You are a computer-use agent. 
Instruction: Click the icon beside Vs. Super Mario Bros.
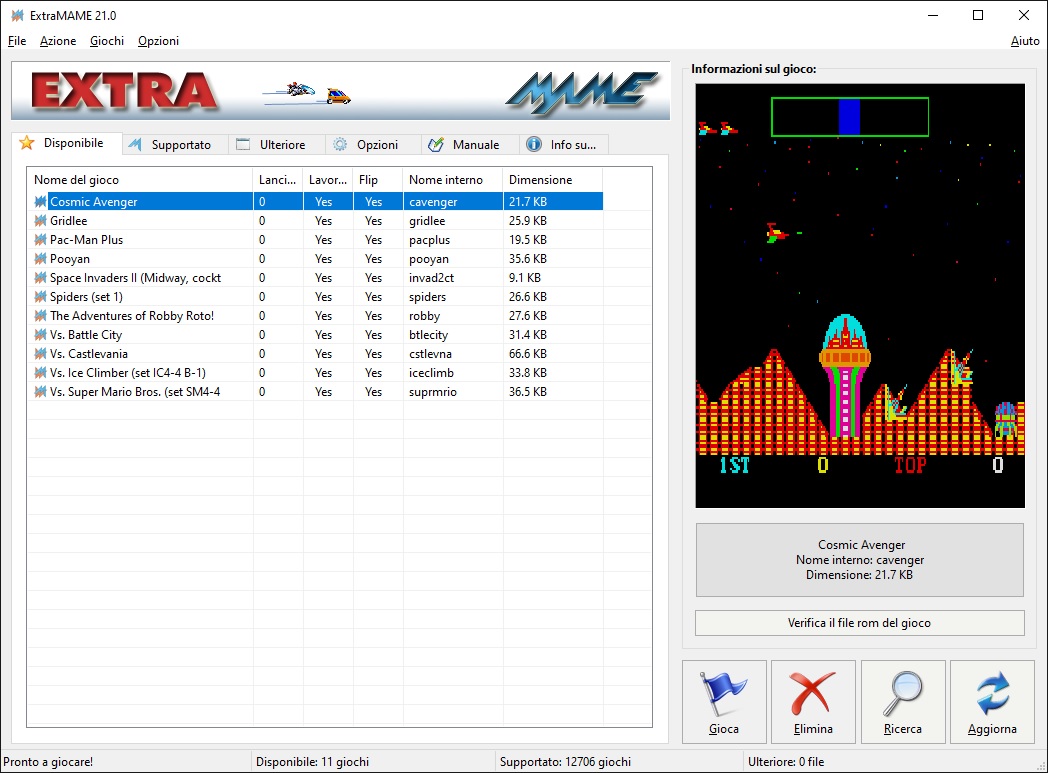coord(41,392)
